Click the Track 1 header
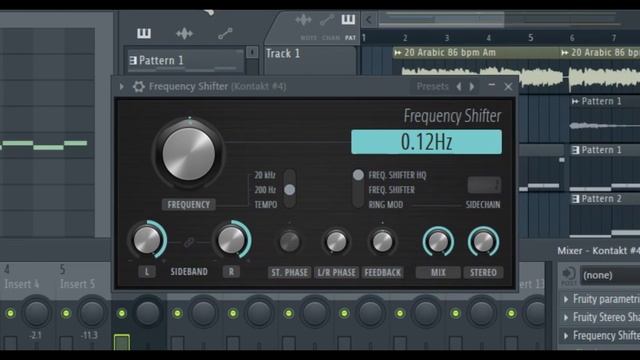This screenshot has height=360, width=640. pyautogui.click(x=310, y=60)
